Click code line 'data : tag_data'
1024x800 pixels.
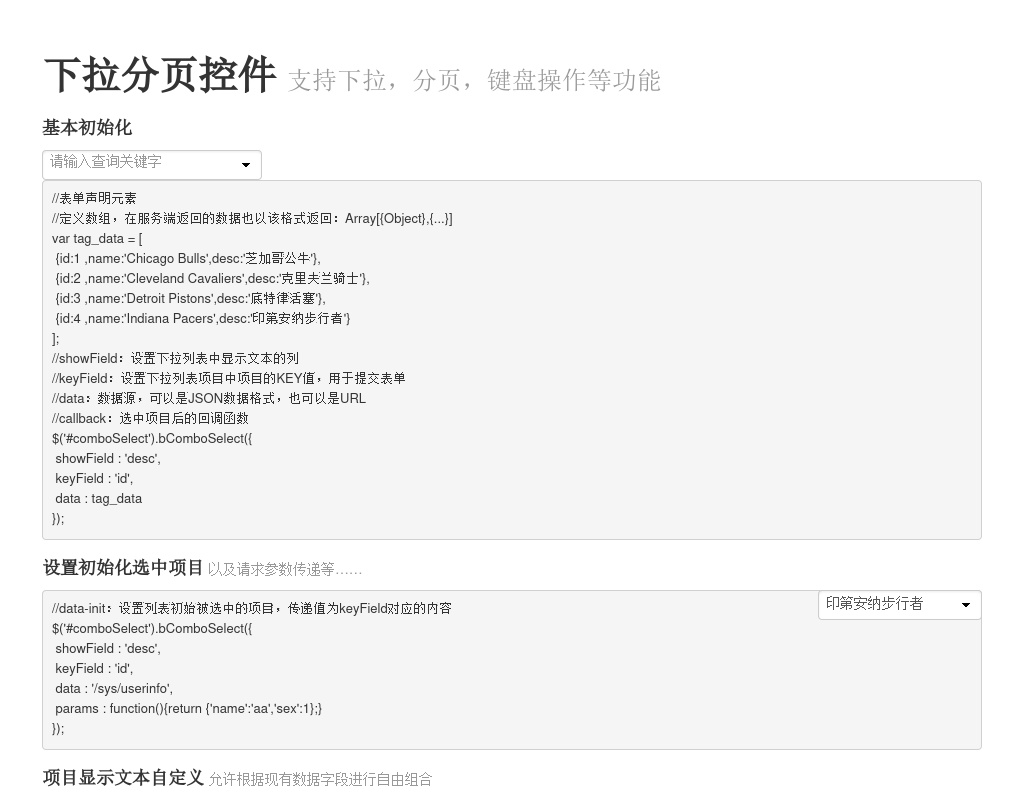point(99,498)
